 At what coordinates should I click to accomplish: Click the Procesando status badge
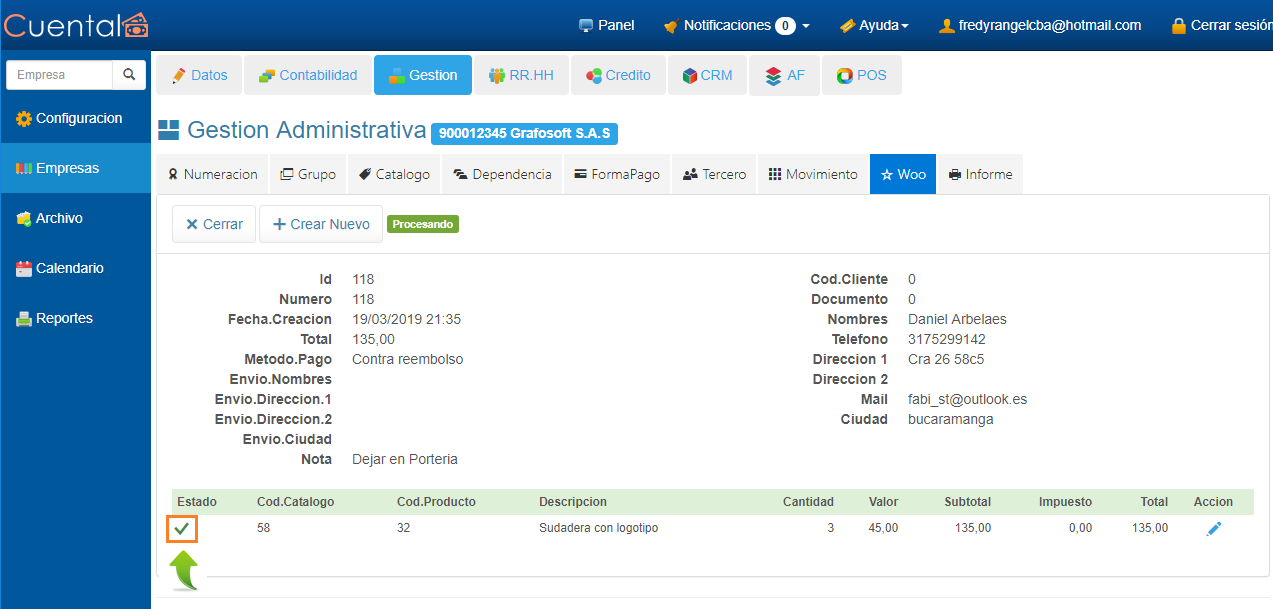(422, 224)
